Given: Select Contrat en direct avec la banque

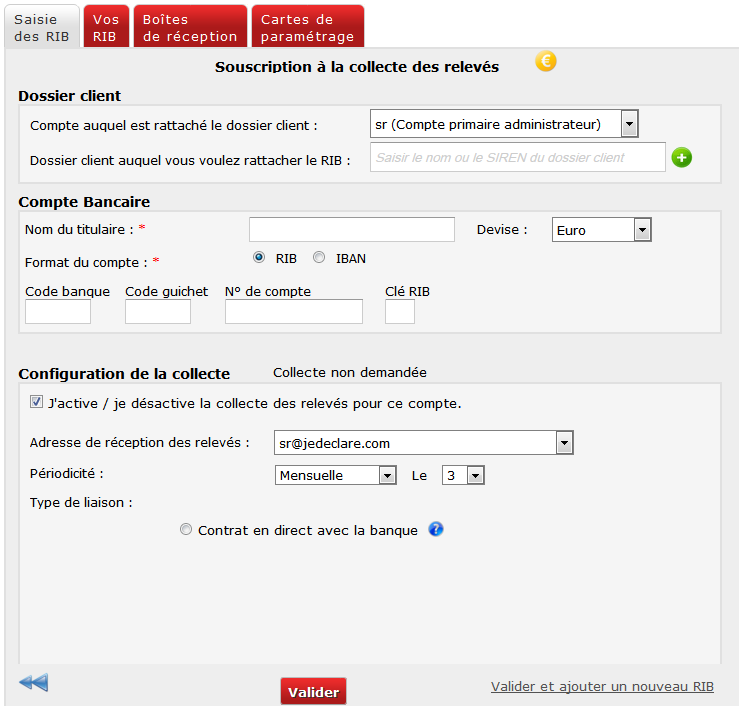Looking at the screenshot, I should 186,529.
